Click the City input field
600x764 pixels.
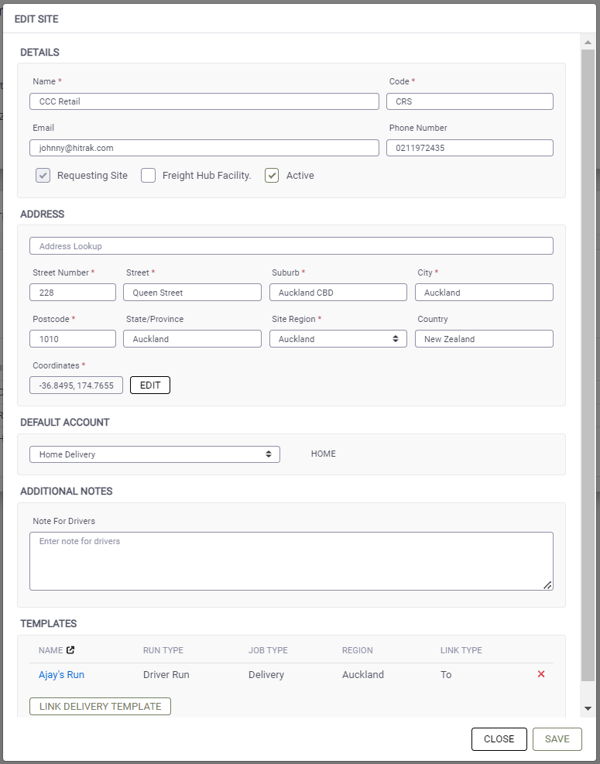click(484, 292)
